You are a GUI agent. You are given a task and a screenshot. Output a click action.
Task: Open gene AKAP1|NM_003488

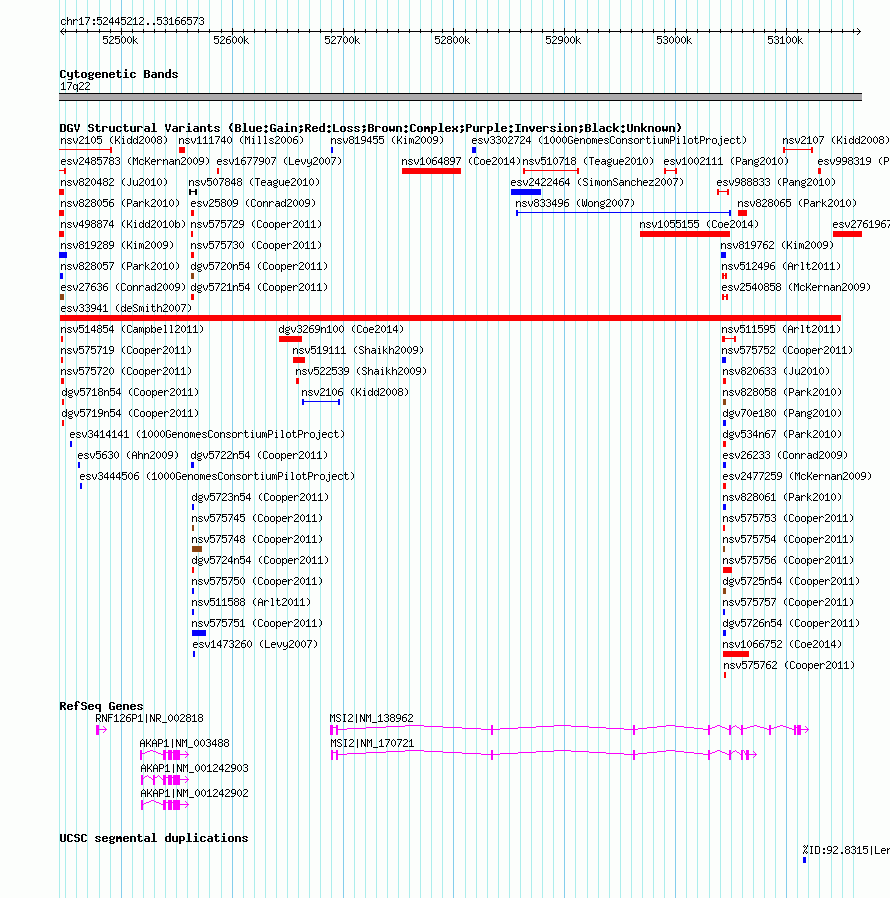[184, 743]
